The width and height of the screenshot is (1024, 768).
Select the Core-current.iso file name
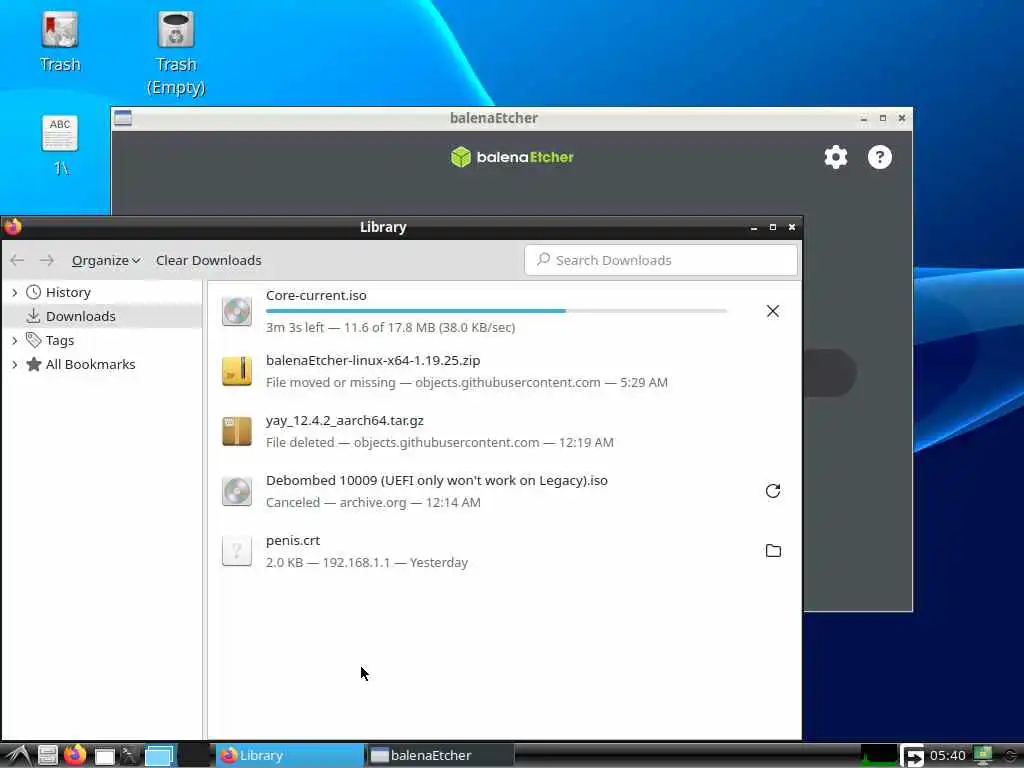pos(316,295)
